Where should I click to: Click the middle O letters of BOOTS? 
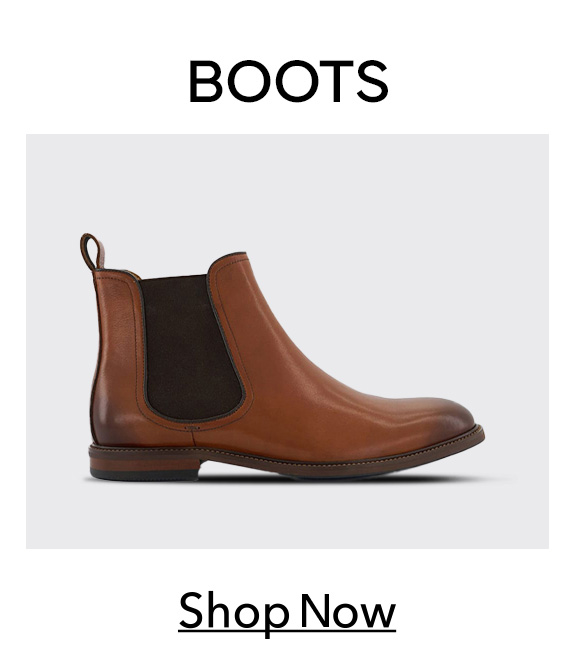273,81
